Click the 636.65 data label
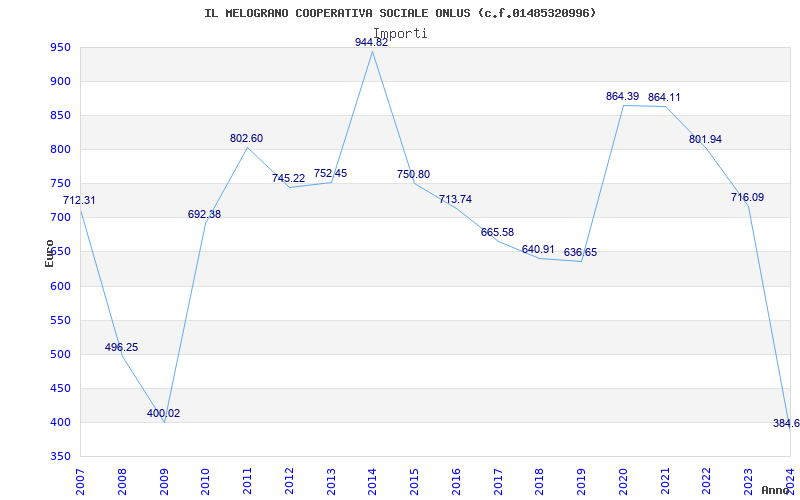 (580, 253)
